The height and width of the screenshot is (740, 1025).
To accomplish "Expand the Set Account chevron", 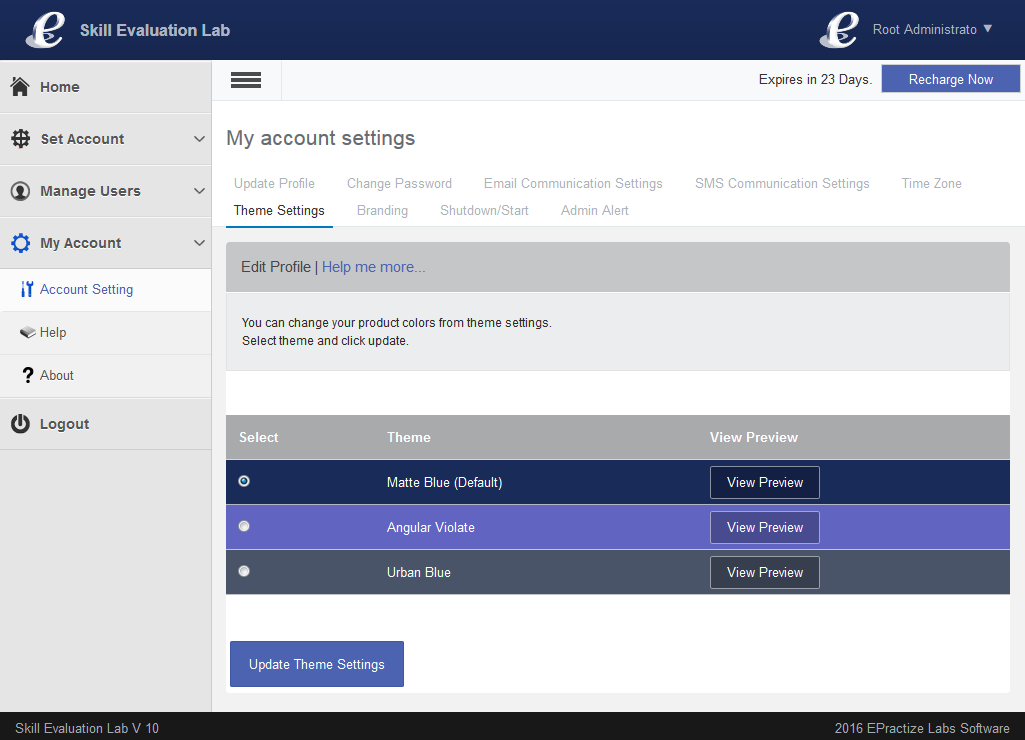I will tap(199, 139).
